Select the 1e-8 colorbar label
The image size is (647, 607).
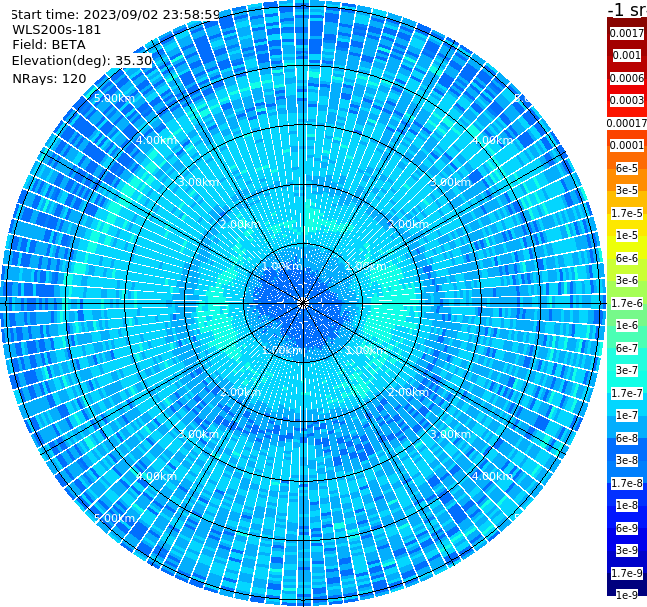[x=627, y=505]
